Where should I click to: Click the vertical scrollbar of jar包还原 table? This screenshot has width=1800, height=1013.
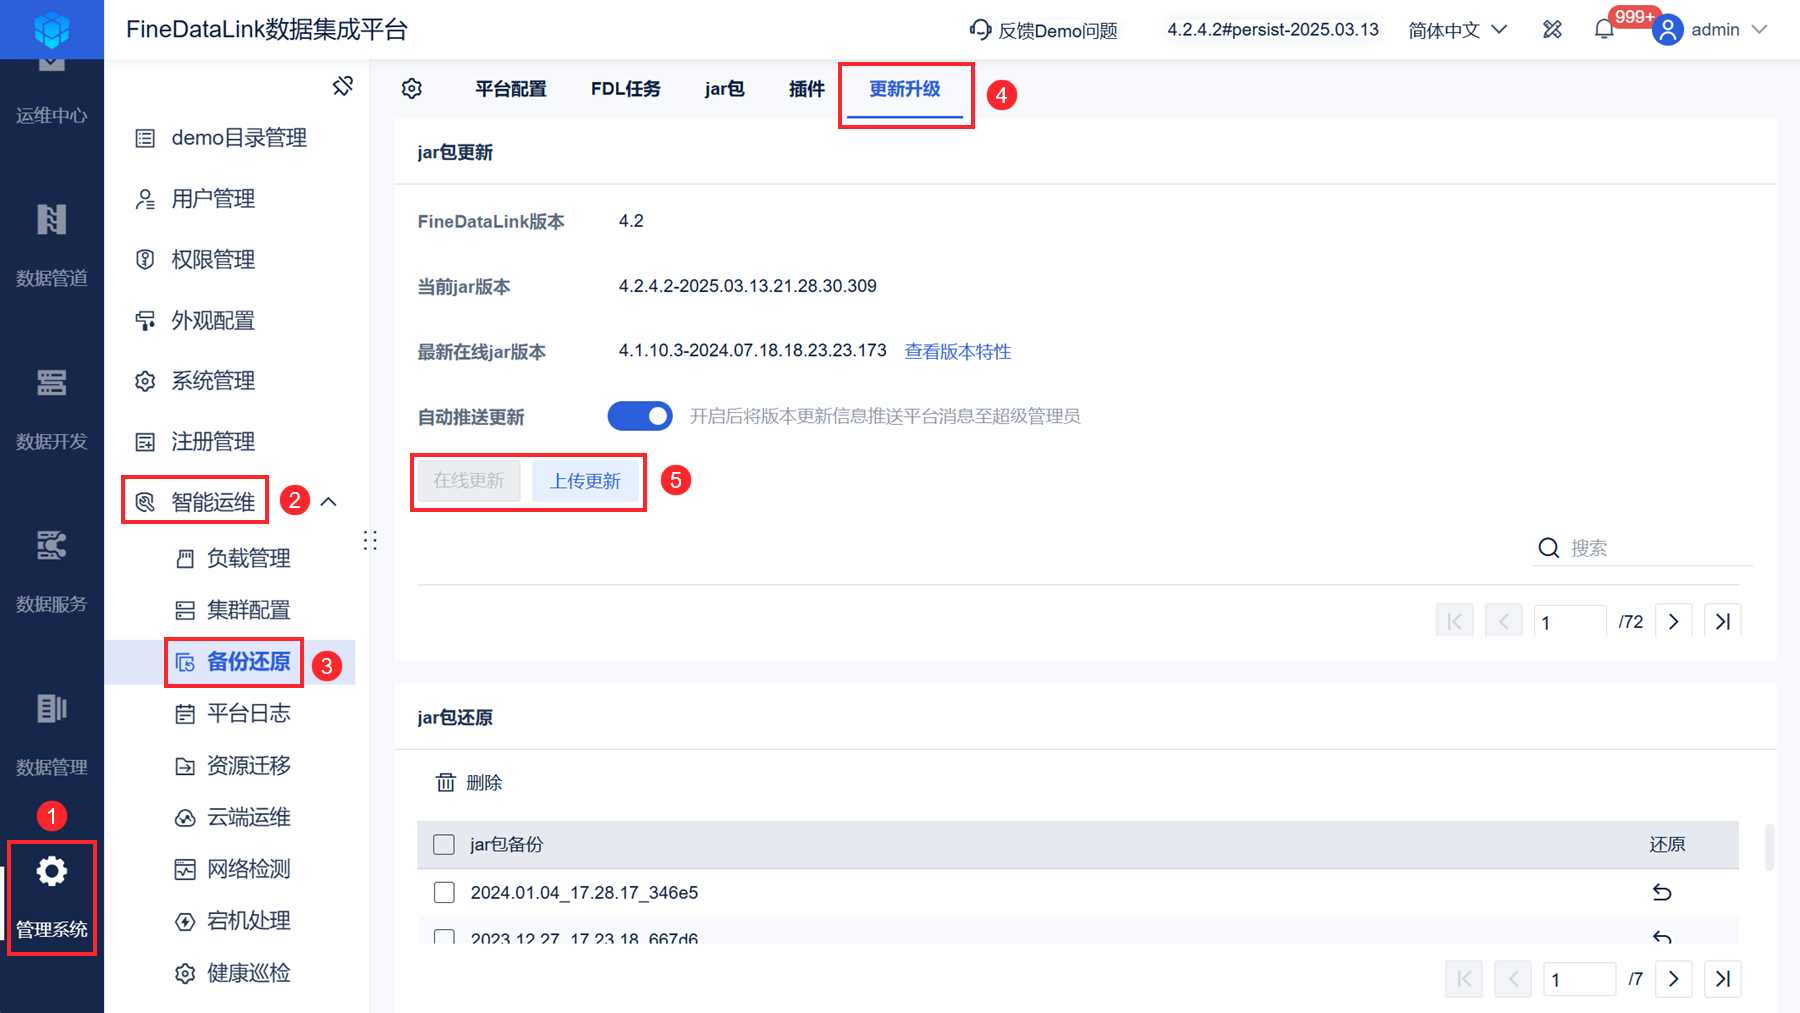pyautogui.click(x=1770, y=847)
